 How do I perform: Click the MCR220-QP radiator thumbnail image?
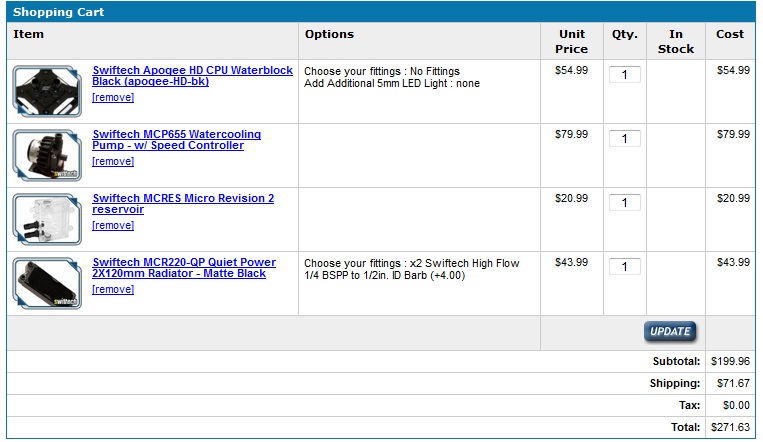(47, 283)
